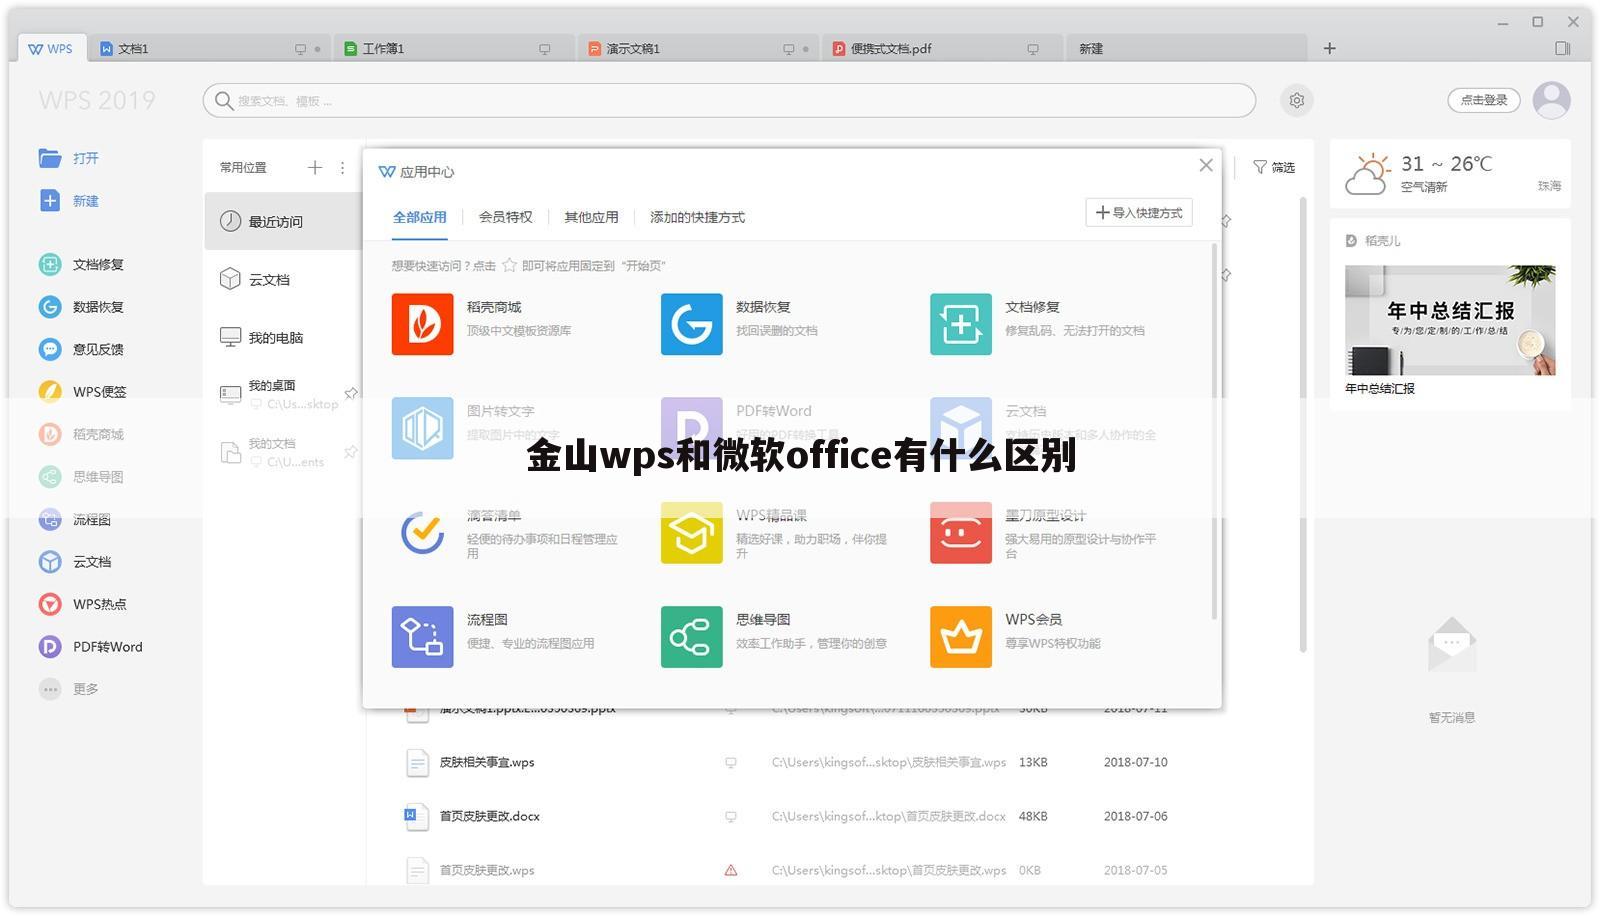The image size is (1600, 916).
Task: Open 云文档 in the left sidebar
Action: pos(75,562)
